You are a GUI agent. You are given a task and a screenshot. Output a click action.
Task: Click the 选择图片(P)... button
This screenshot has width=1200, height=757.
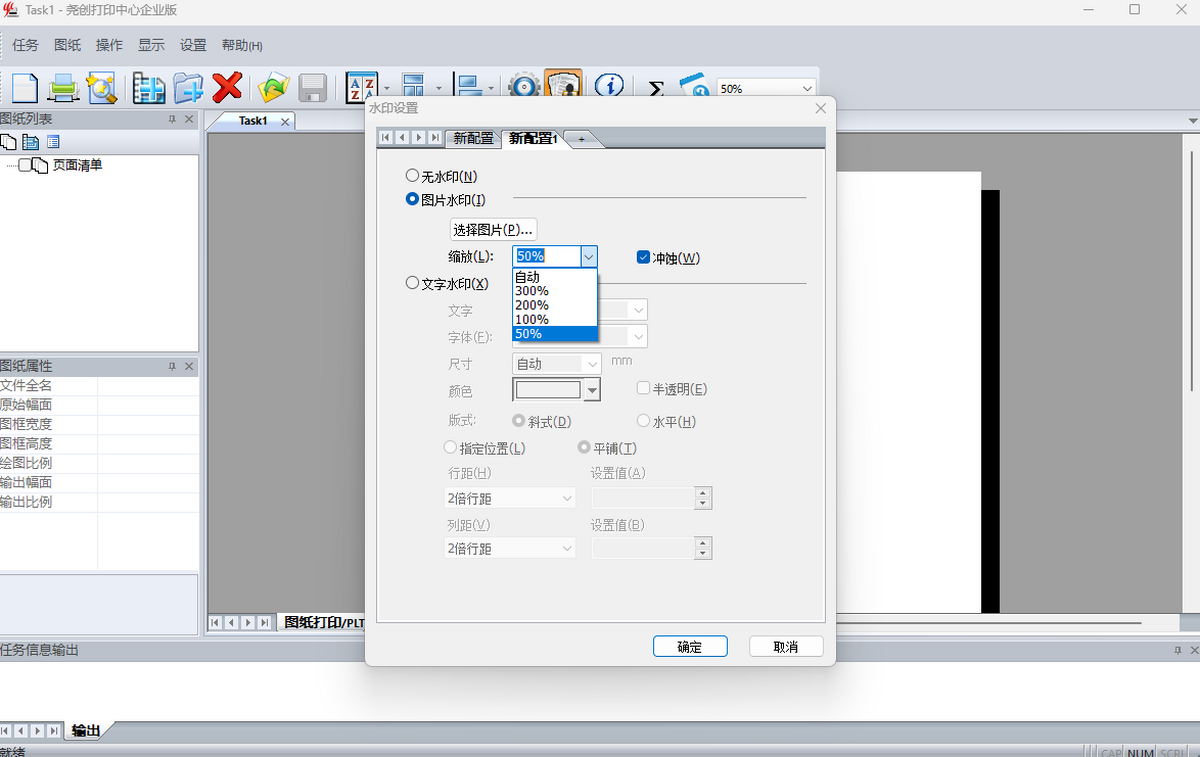(493, 229)
